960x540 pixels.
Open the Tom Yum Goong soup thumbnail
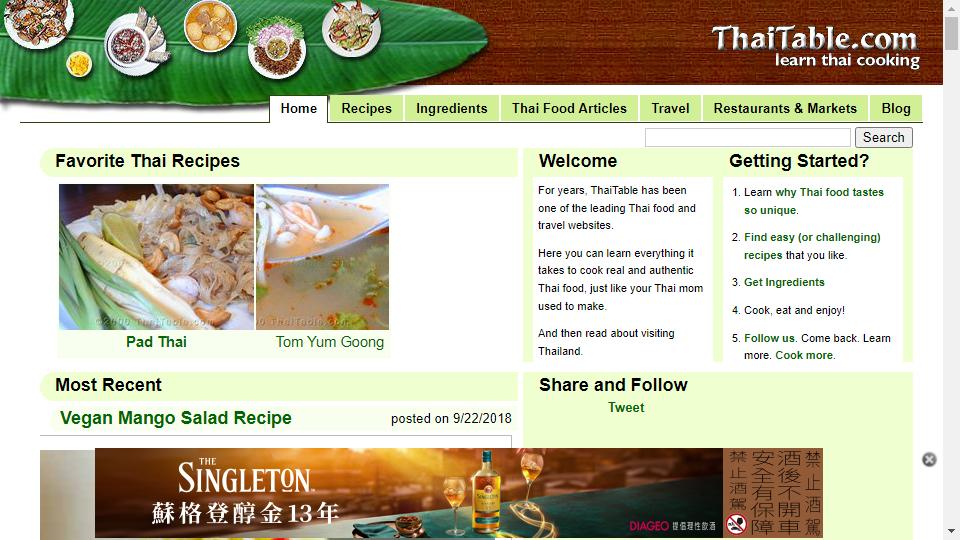click(323, 257)
